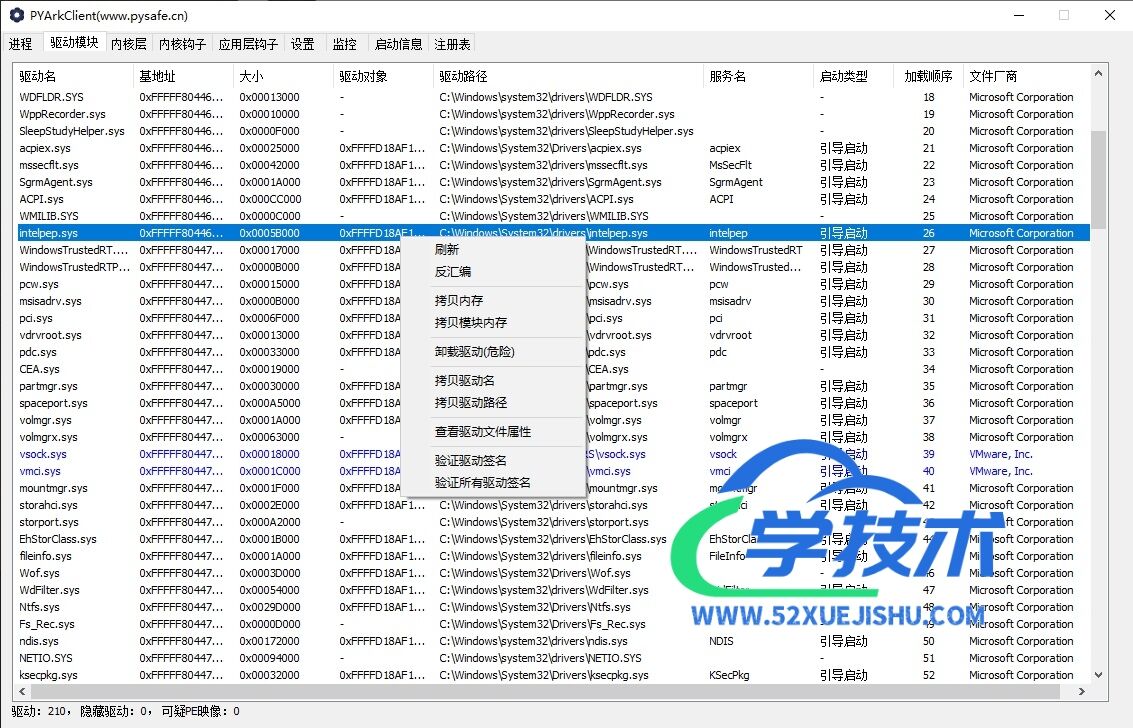Click the scrollbar down arrow
Viewport: 1133px width, 728px height.
(x=1099, y=675)
